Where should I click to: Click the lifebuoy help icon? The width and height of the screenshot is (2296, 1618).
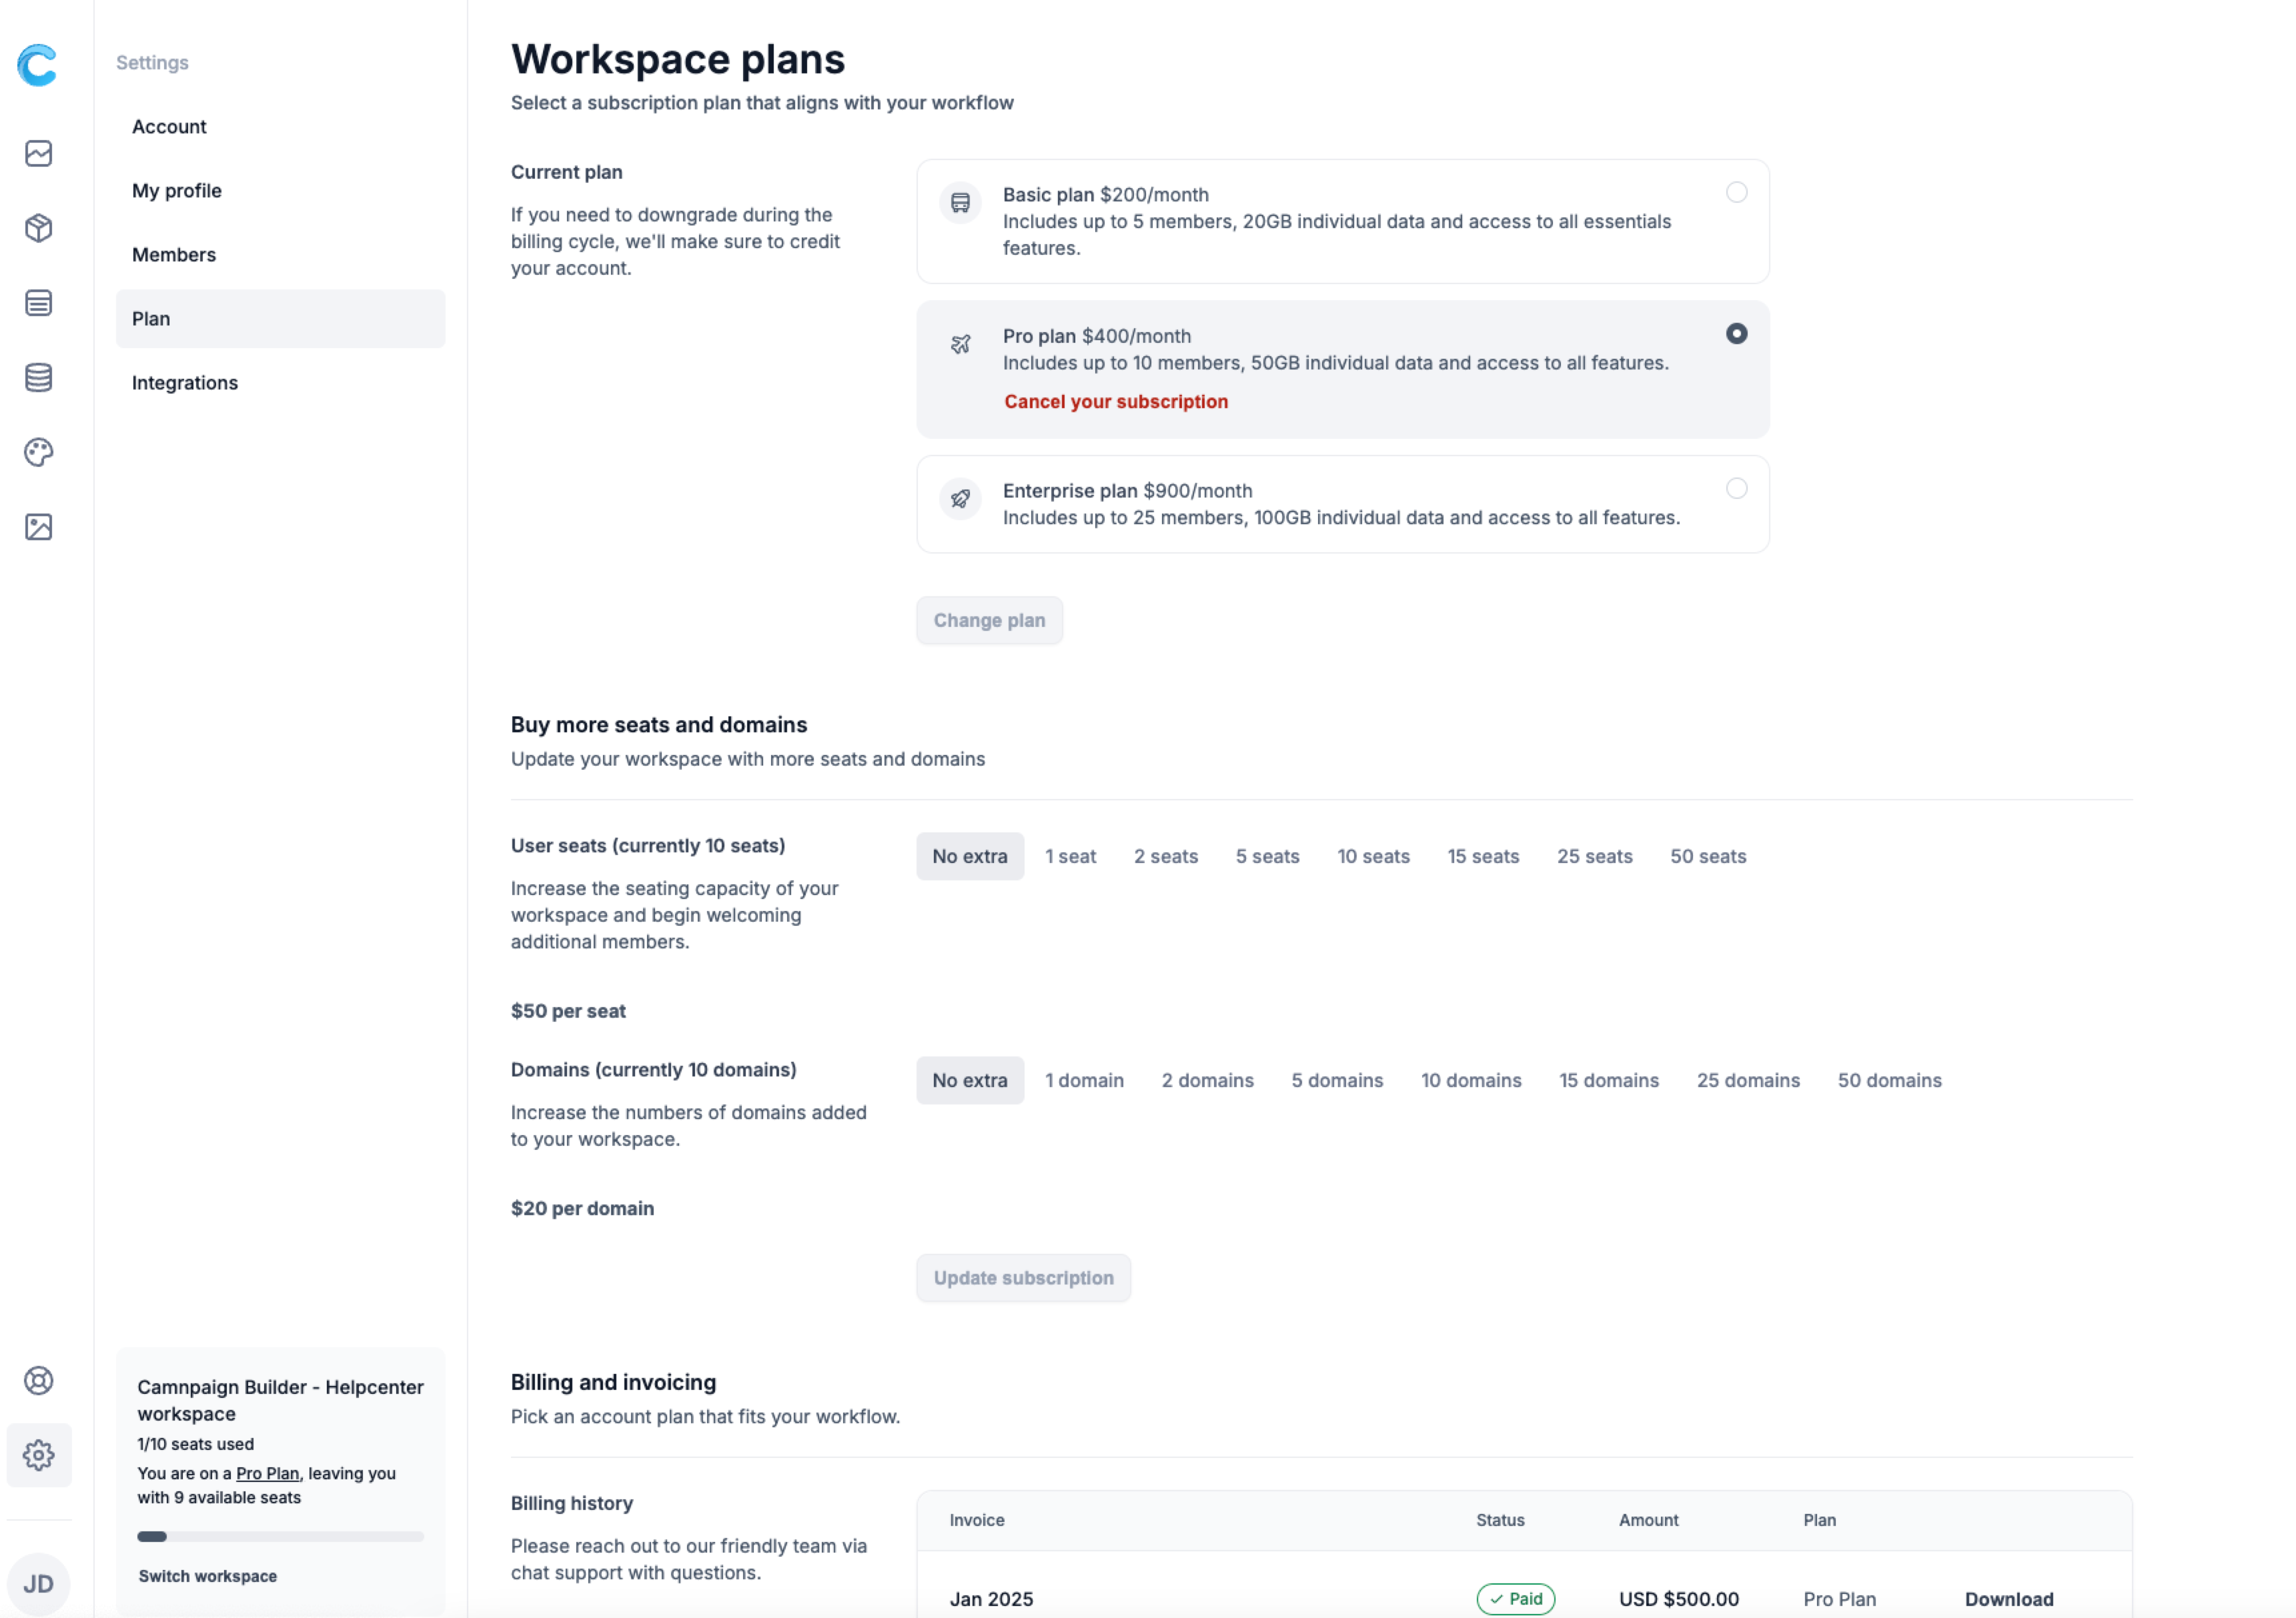coord(38,1380)
